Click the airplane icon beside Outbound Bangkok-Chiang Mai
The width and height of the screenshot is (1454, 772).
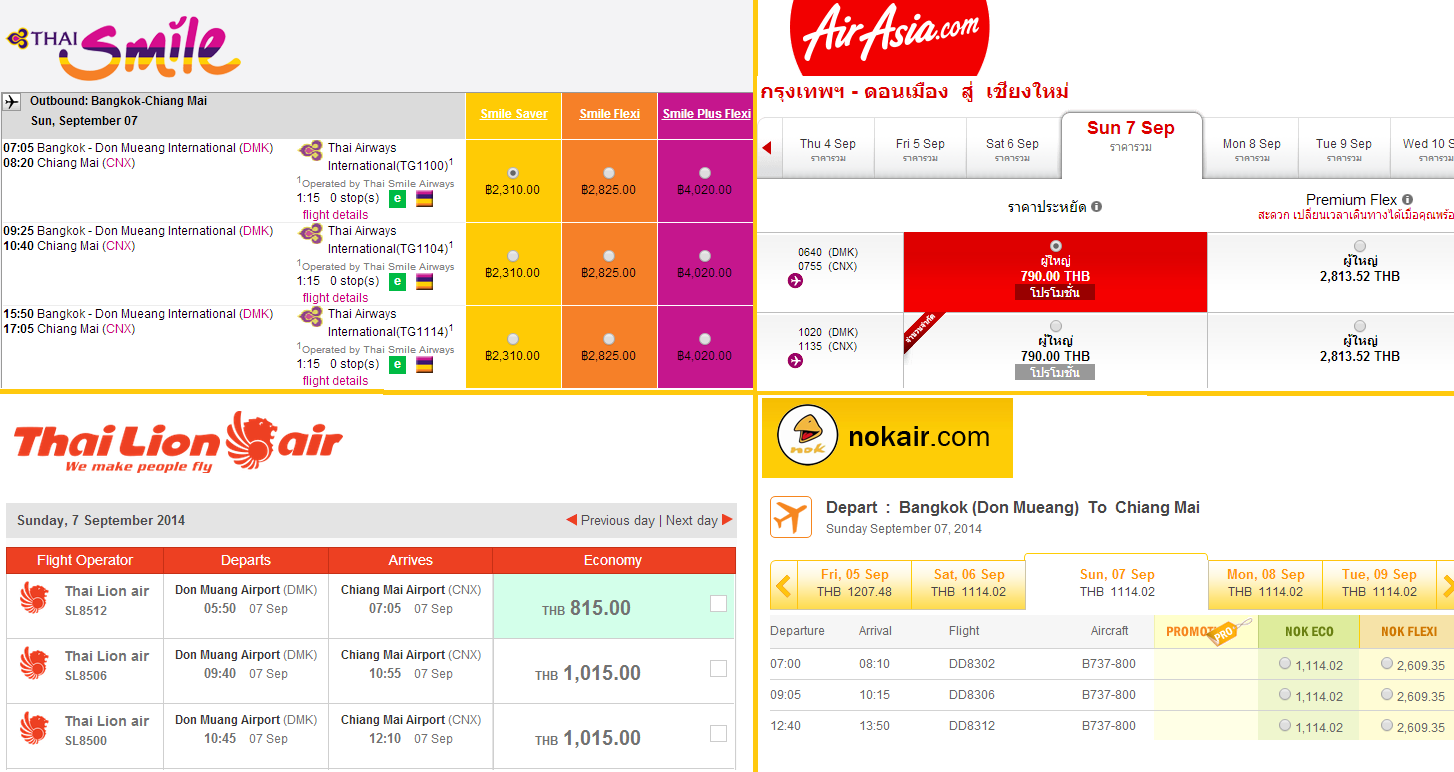[x=12, y=102]
